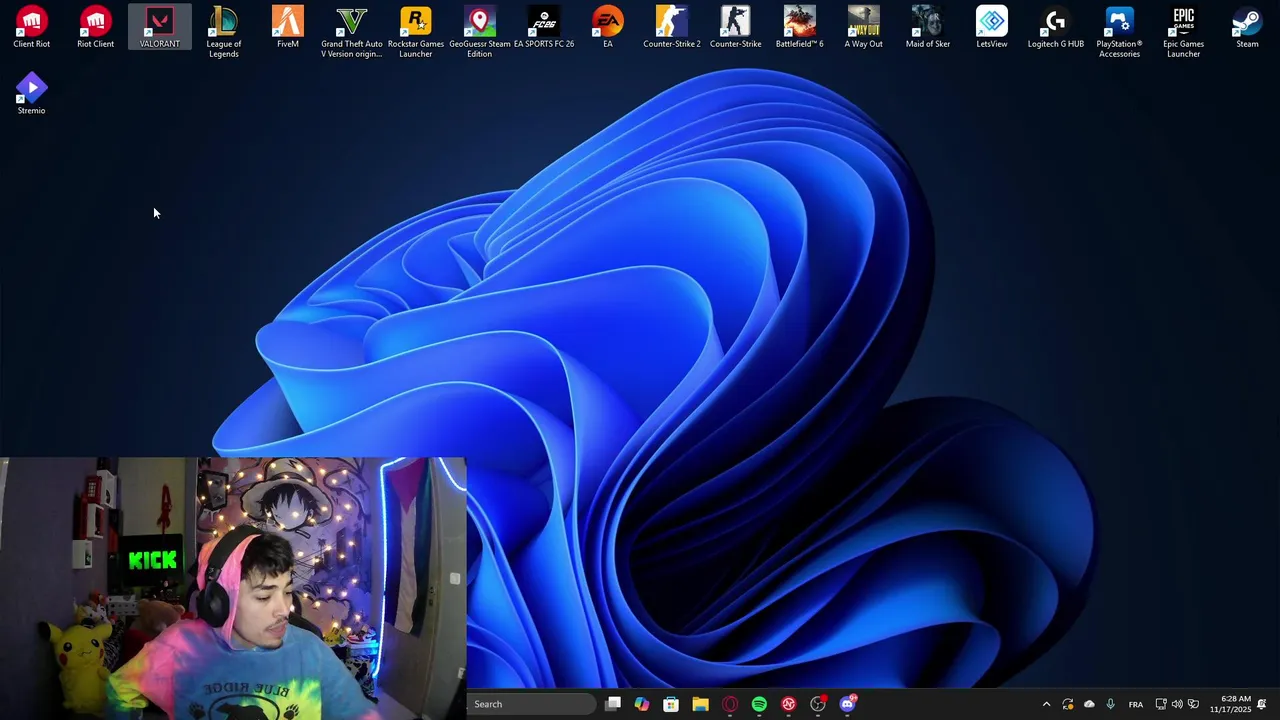Image resolution: width=1280 pixels, height=720 pixels.
Task: Open Rockstar Games Launcher shortcut
Action: 416,32
